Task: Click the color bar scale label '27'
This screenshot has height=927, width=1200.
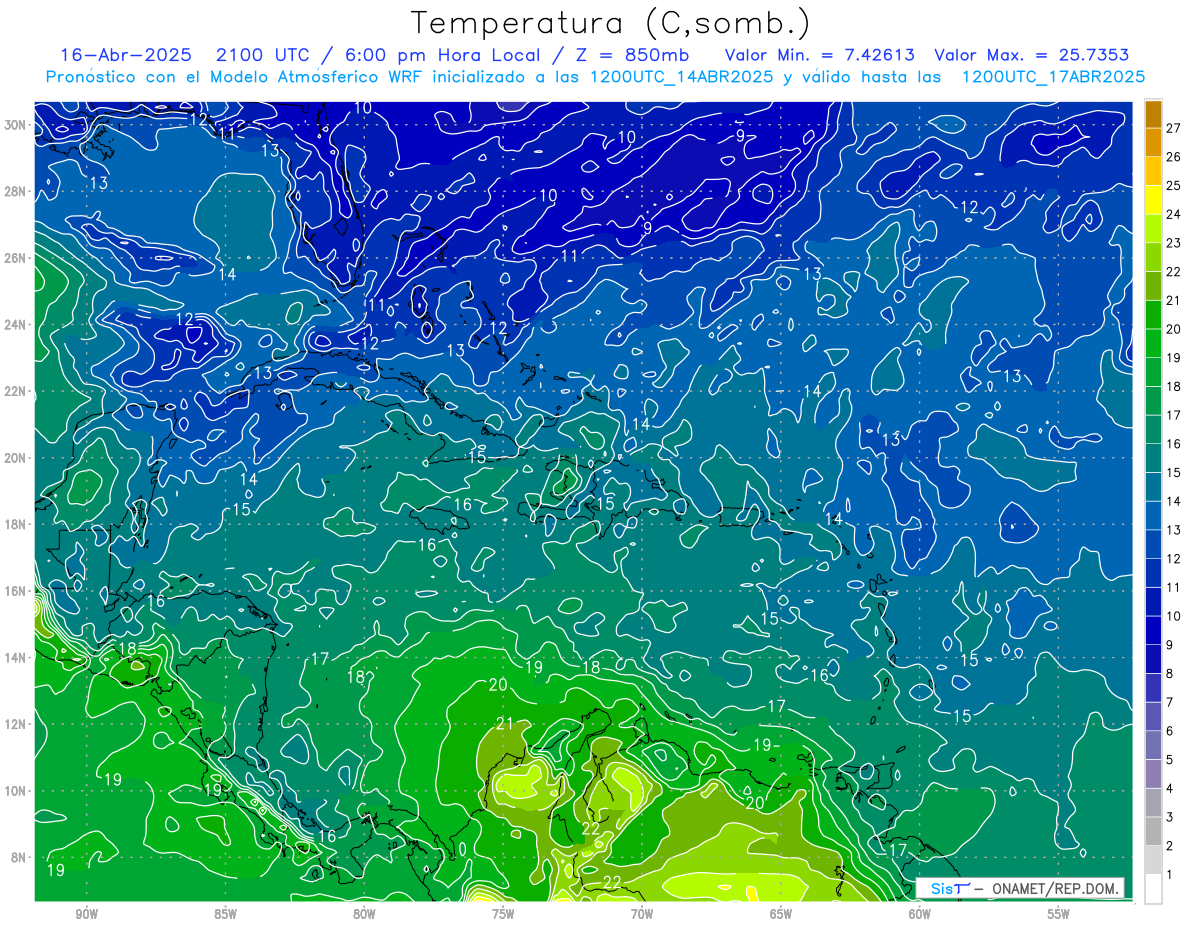Action: point(1173,128)
